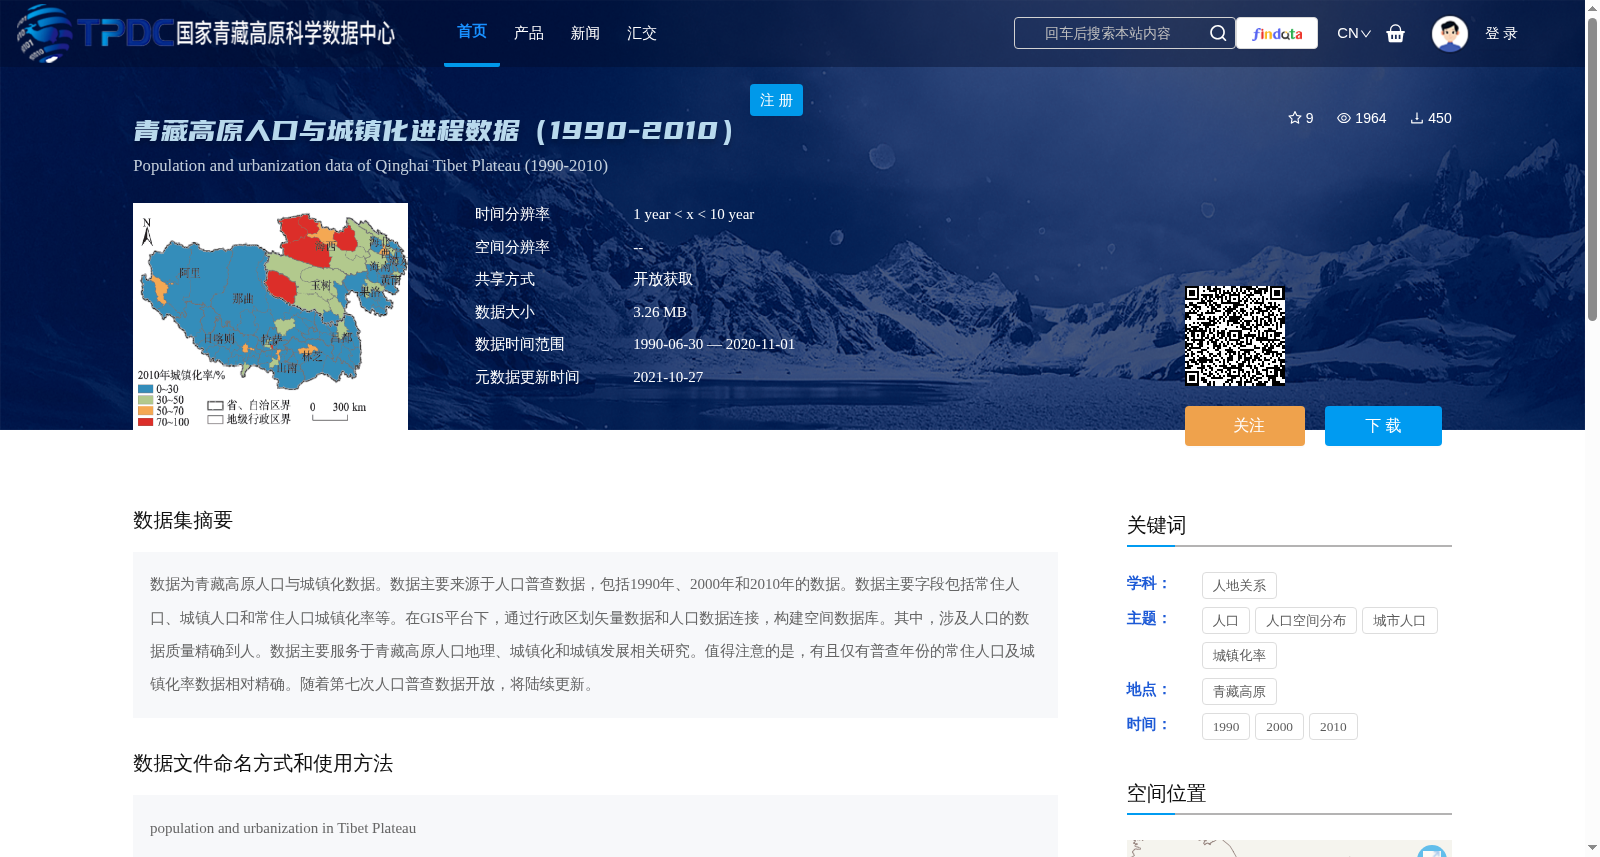Viewport: 1600px width, 857px height.
Task: Select the 城市人口 keyword tag
Action: pos(1399,621)
